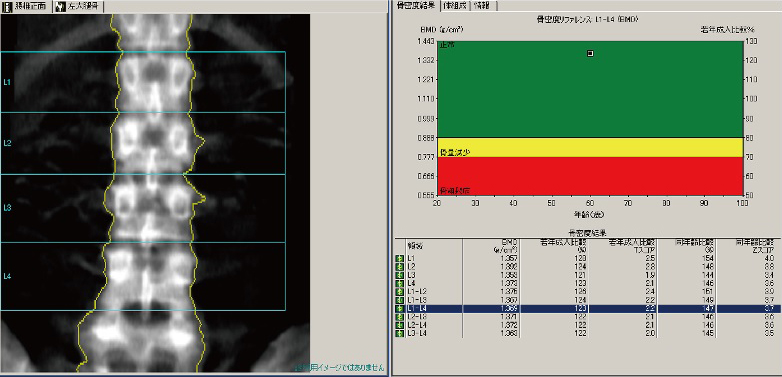Select the highlighted L1-L4 result row
The width and height of the screenshot is (782, 377).
click(x=587, y=309)
